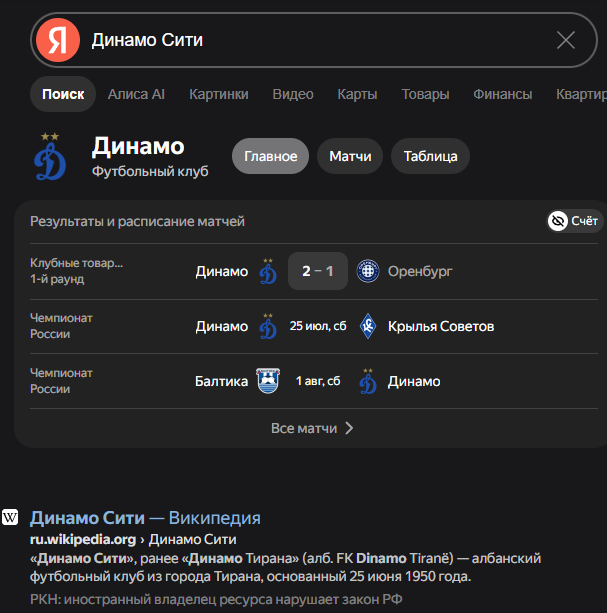Switch to the Финансы tab

coord(503,94)
